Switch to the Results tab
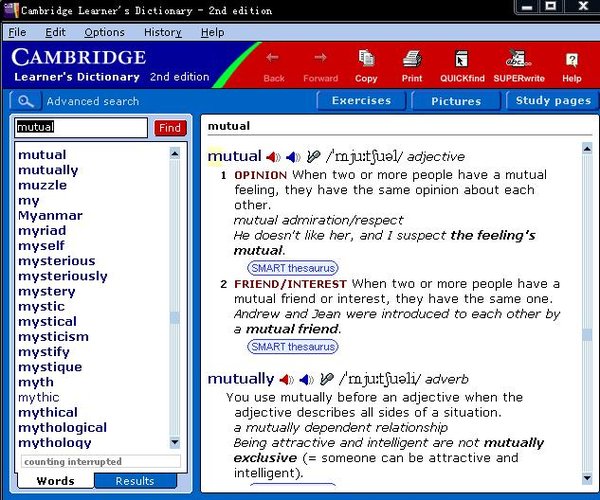The height and width of the screenshot is (500, 600). 135,481
